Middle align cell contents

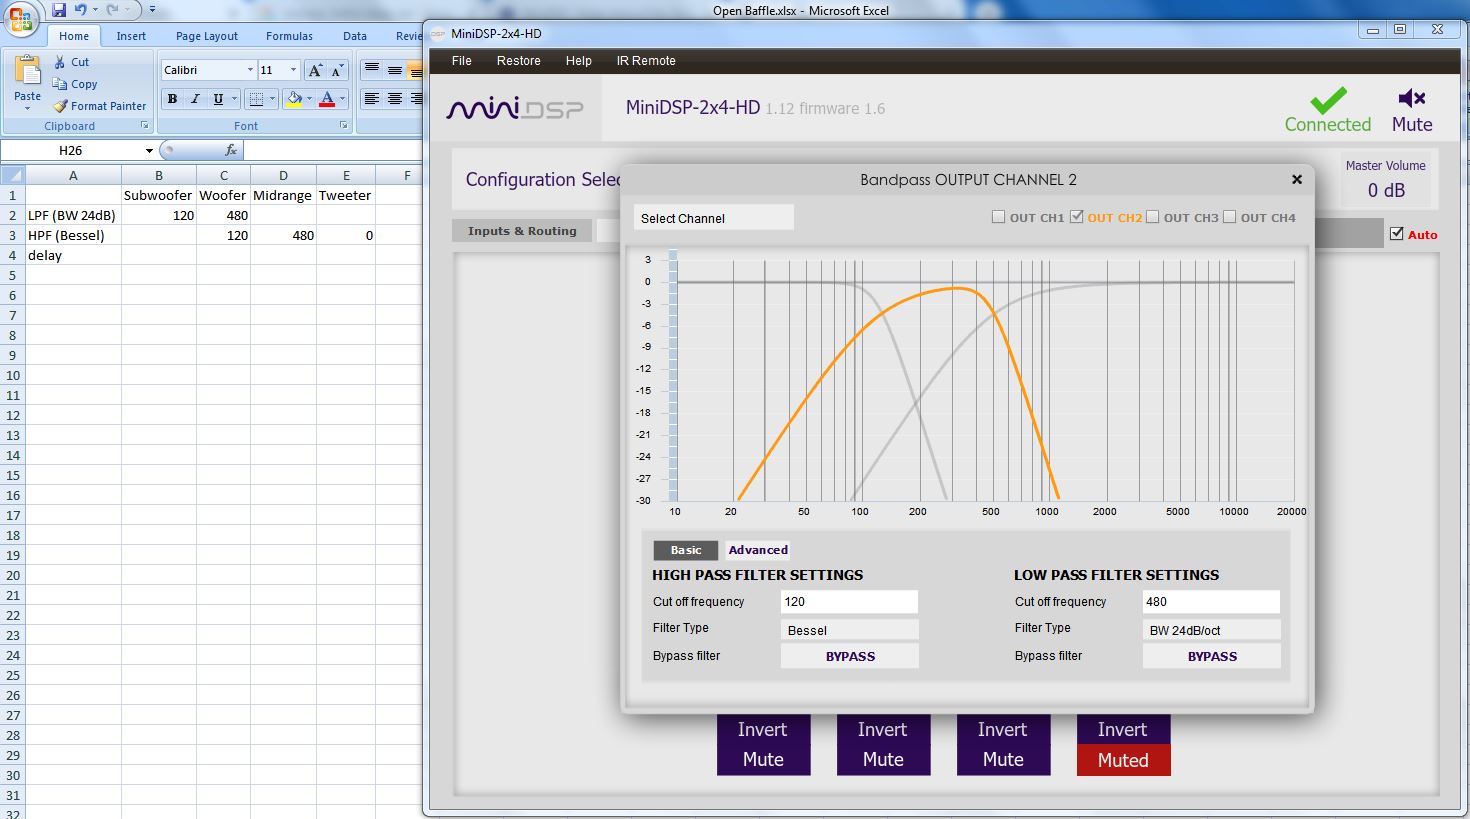point(395,70)
